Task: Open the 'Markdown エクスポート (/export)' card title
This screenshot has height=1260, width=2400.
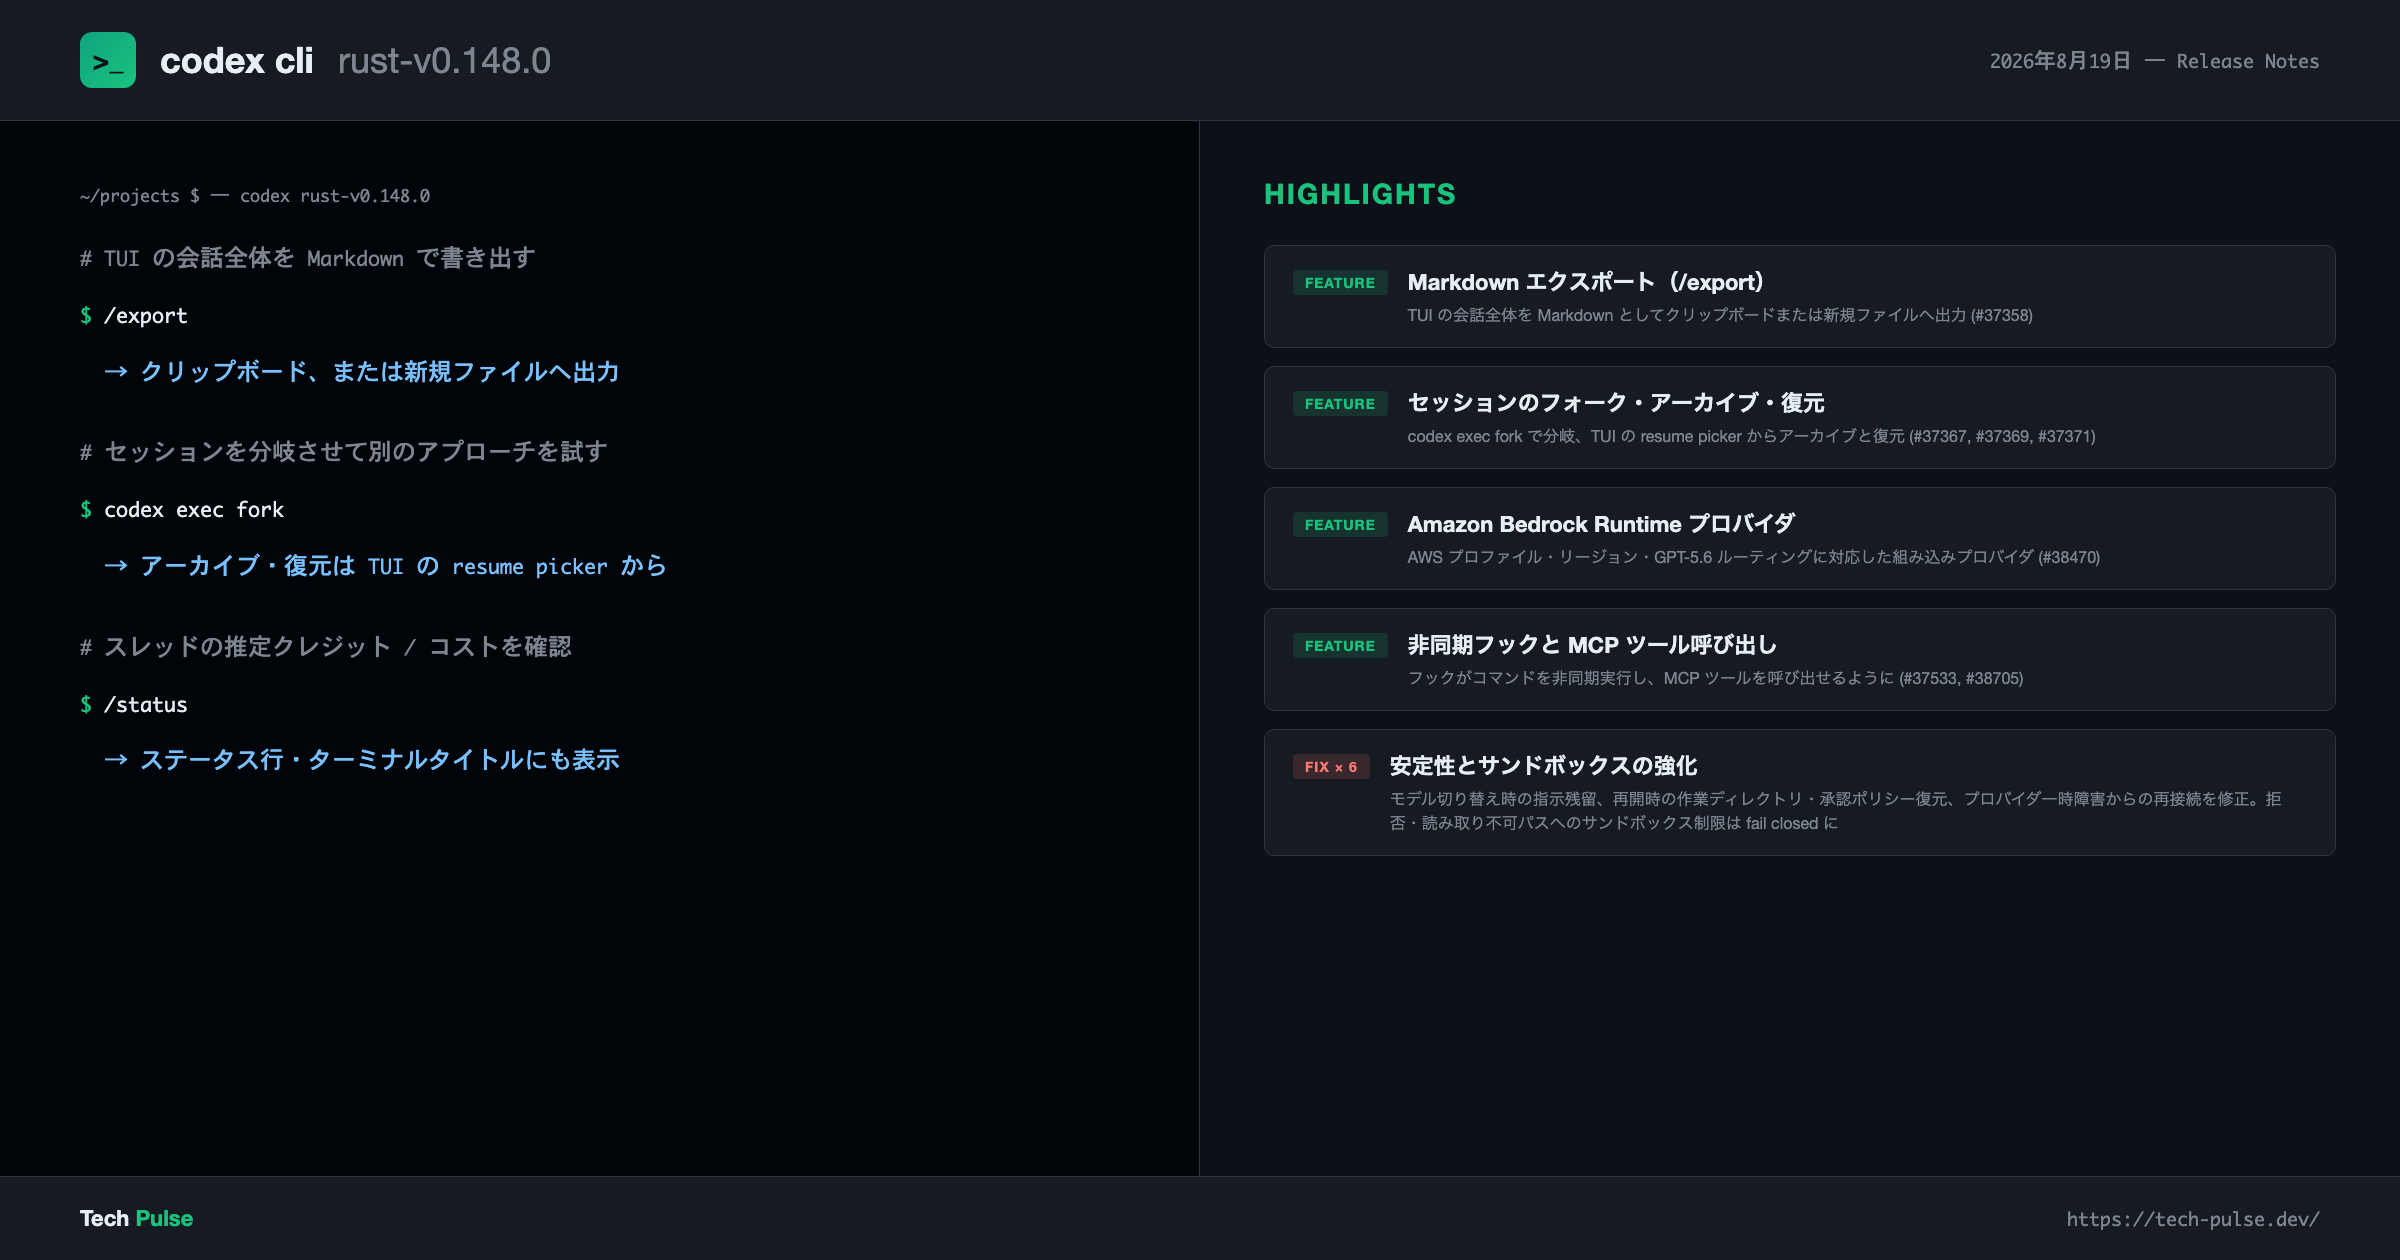Action: click(x=1586, y=282)
